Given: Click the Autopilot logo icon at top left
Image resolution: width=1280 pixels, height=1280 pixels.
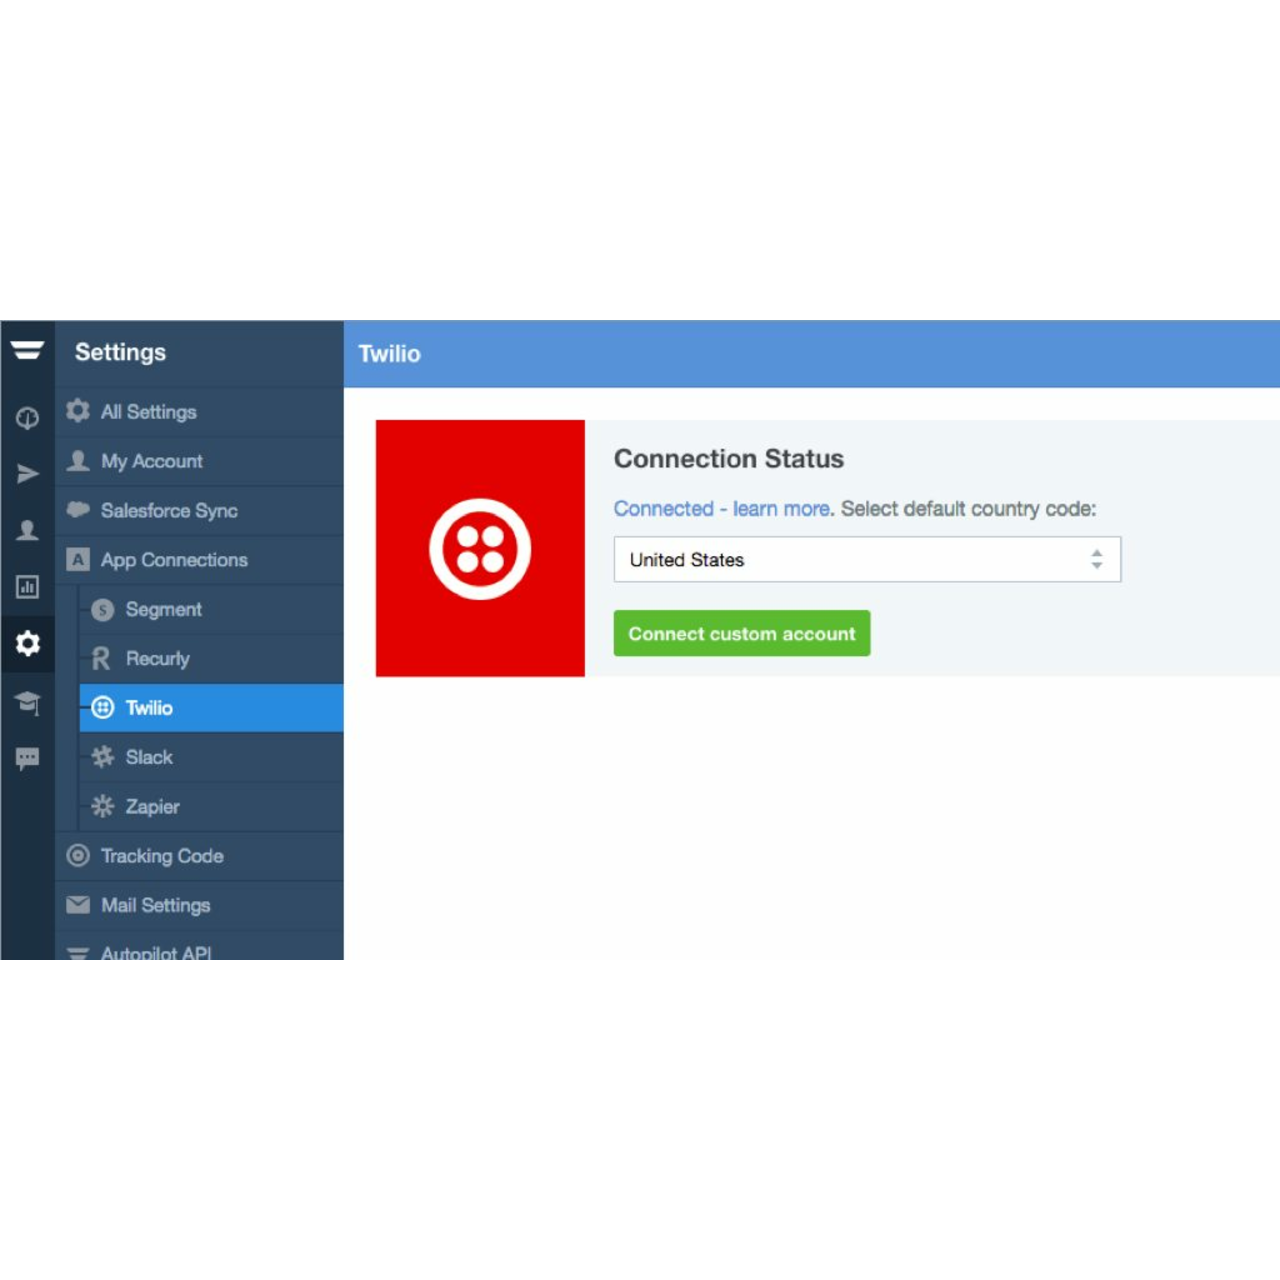Looking at the screenshot, I should (x=27, y=350).
